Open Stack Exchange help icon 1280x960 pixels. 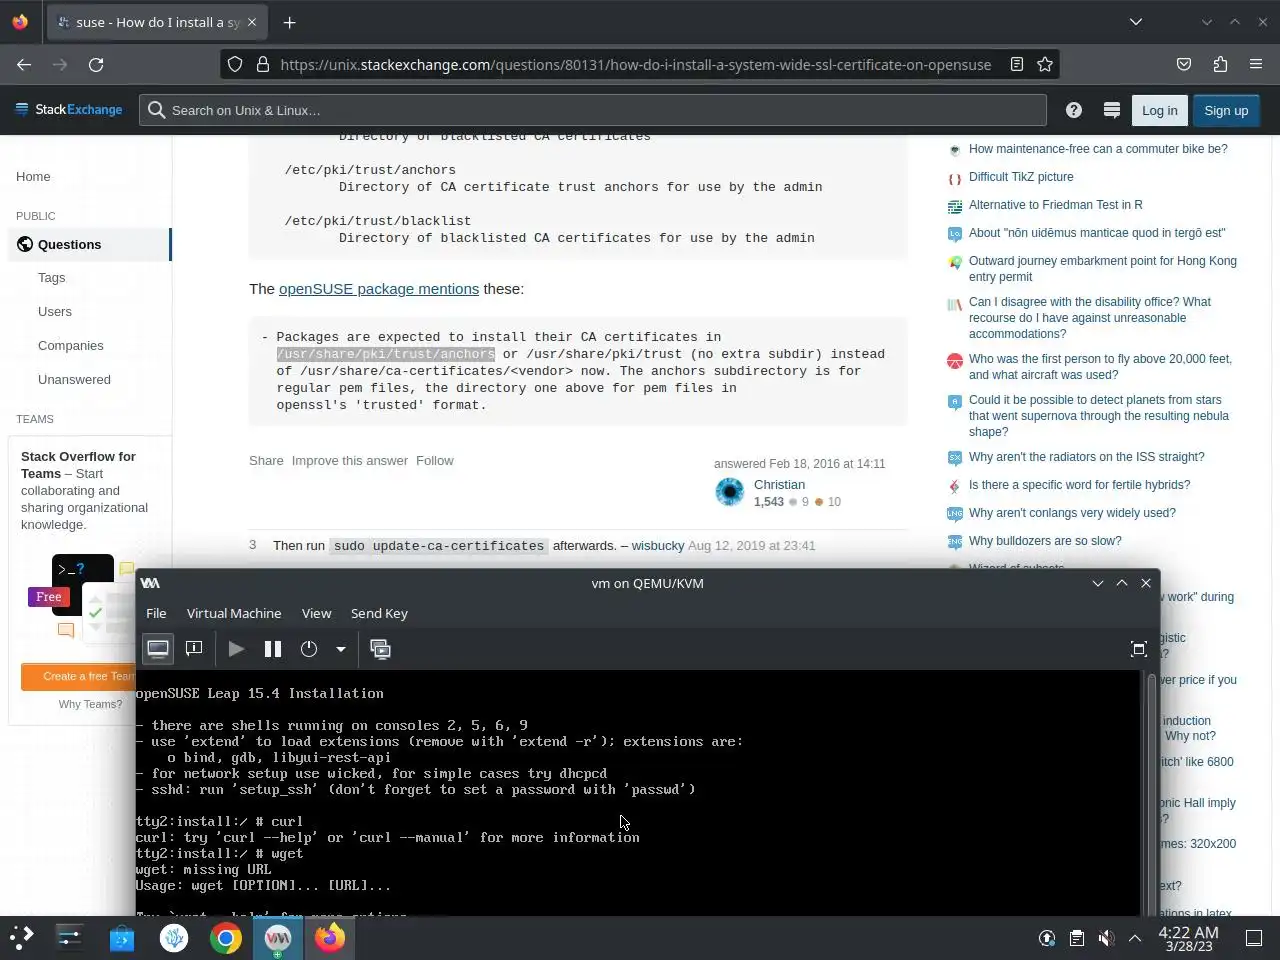coord(1074,110)
